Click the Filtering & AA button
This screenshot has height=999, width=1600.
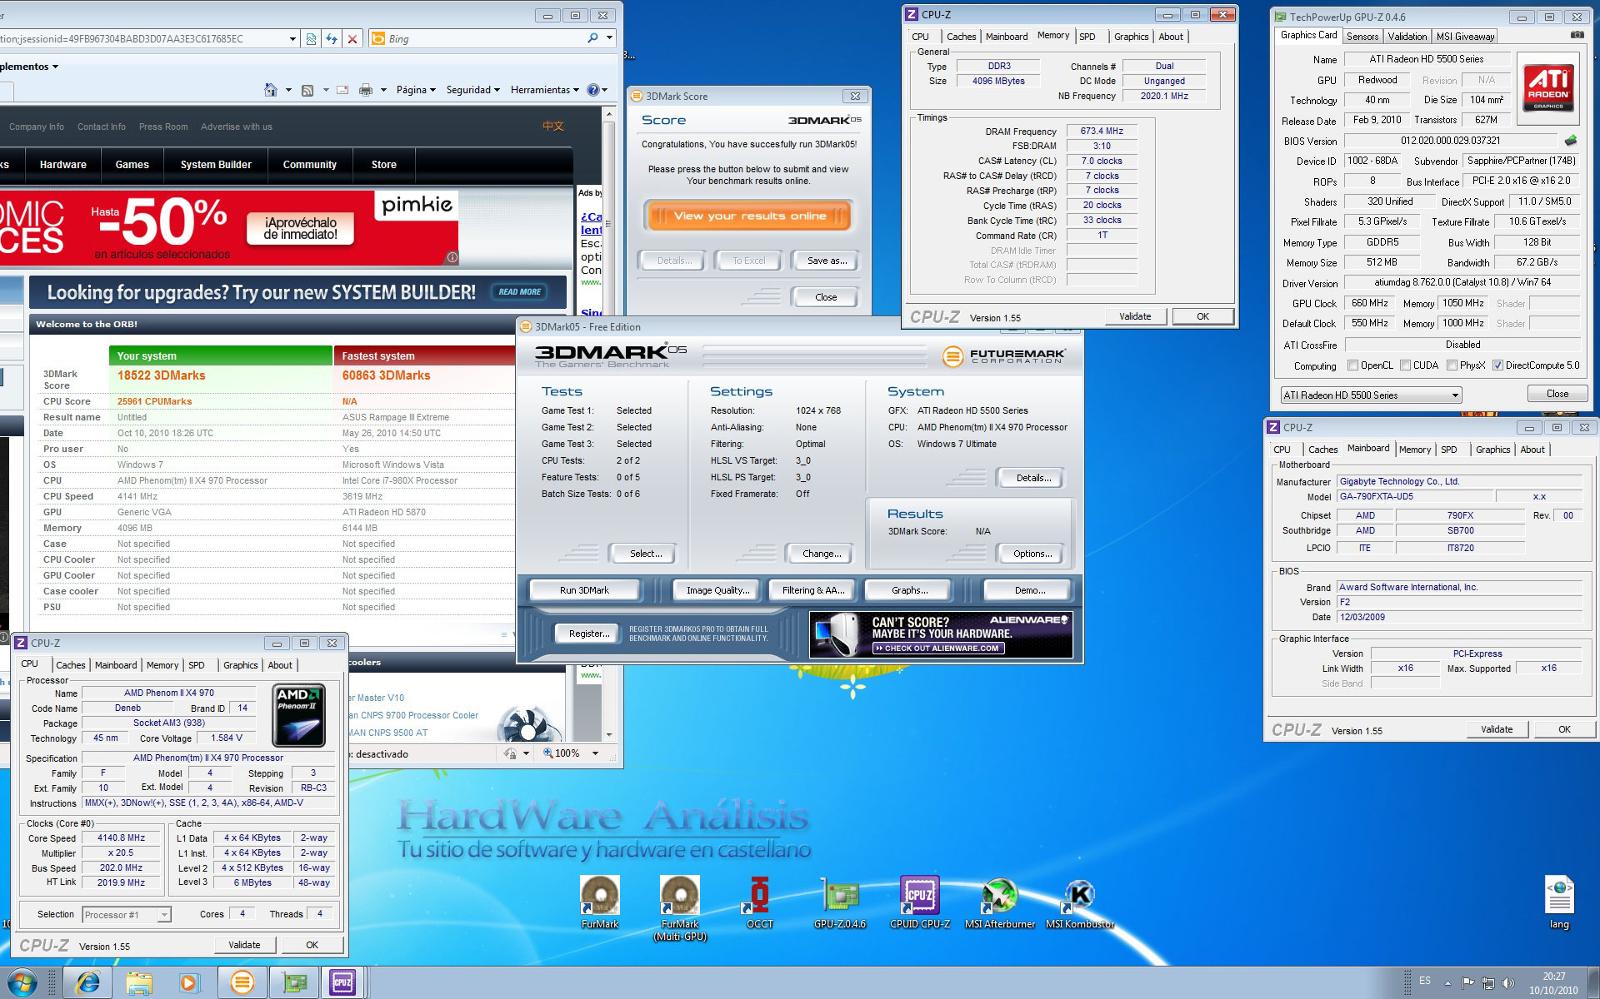coord(813,590)
